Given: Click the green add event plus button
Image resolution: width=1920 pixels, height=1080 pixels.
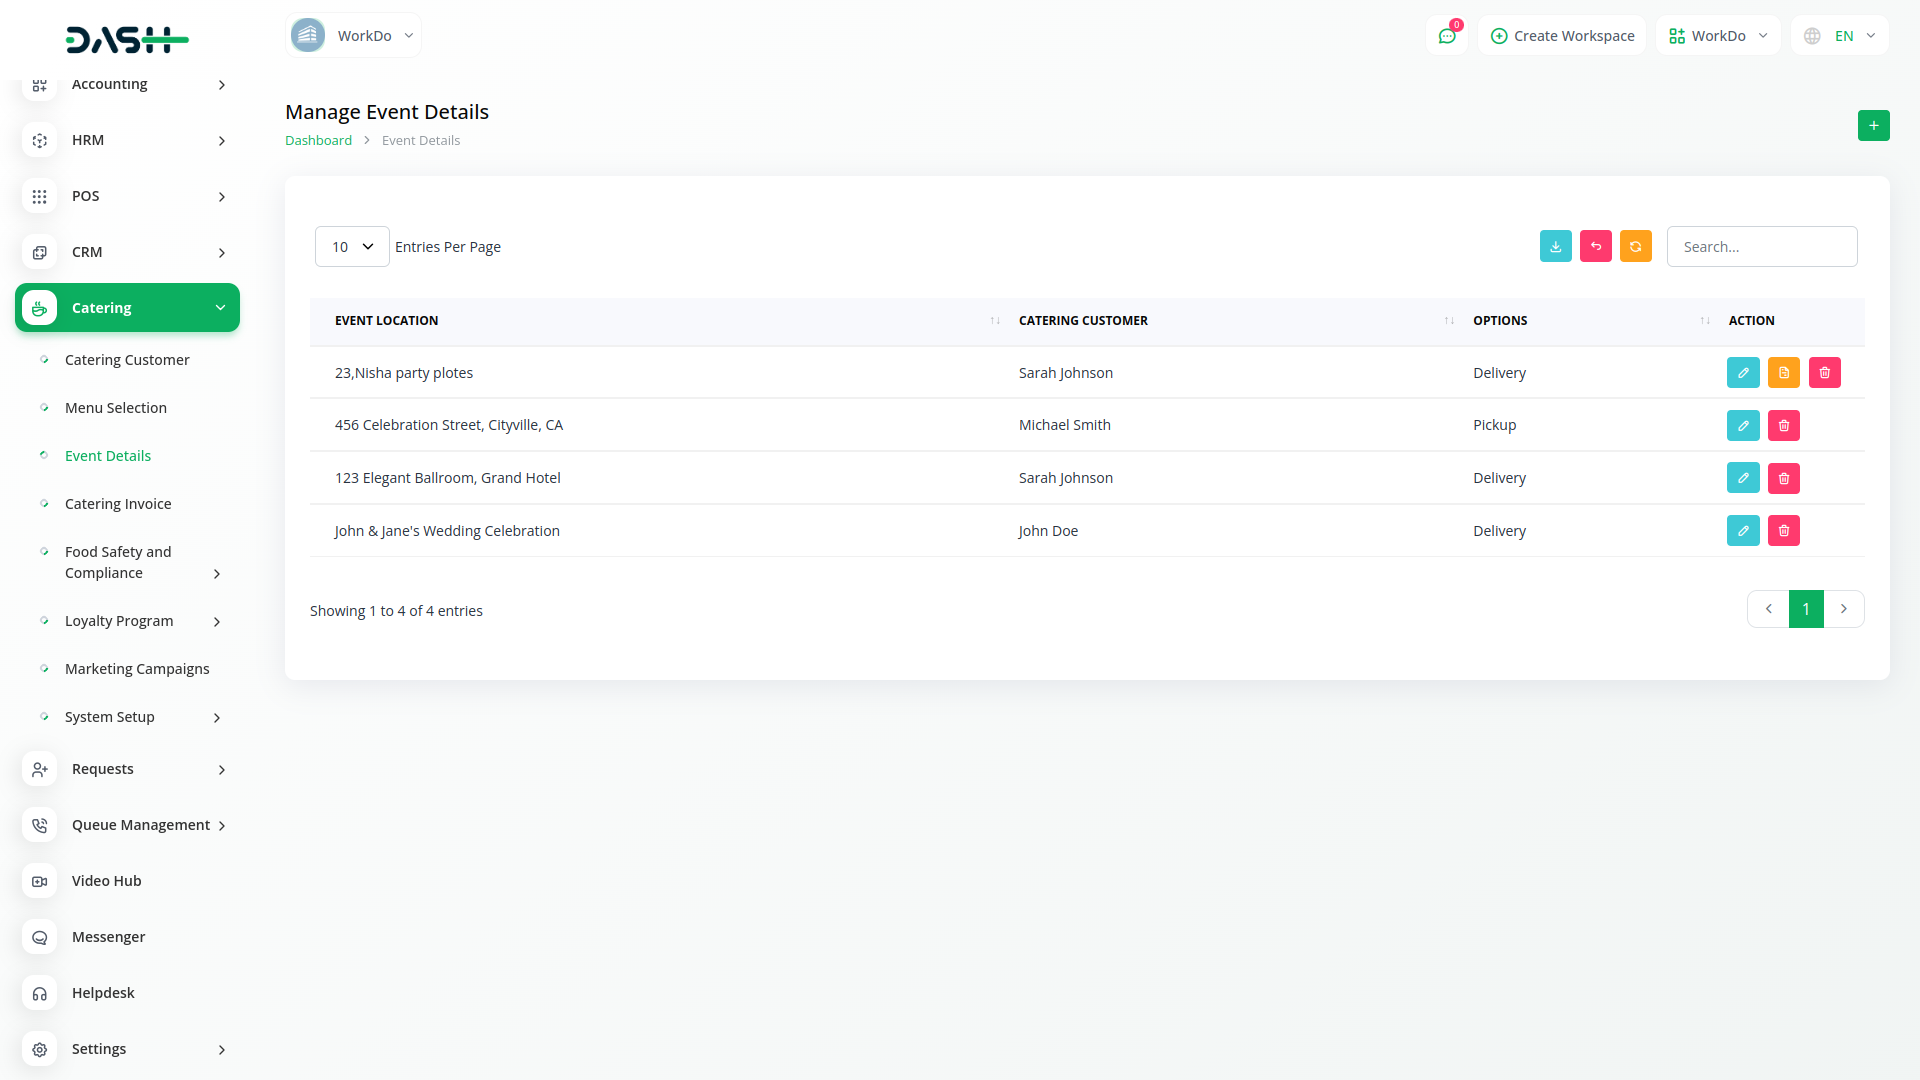Looking at the screenshot, I should 1873,126.
